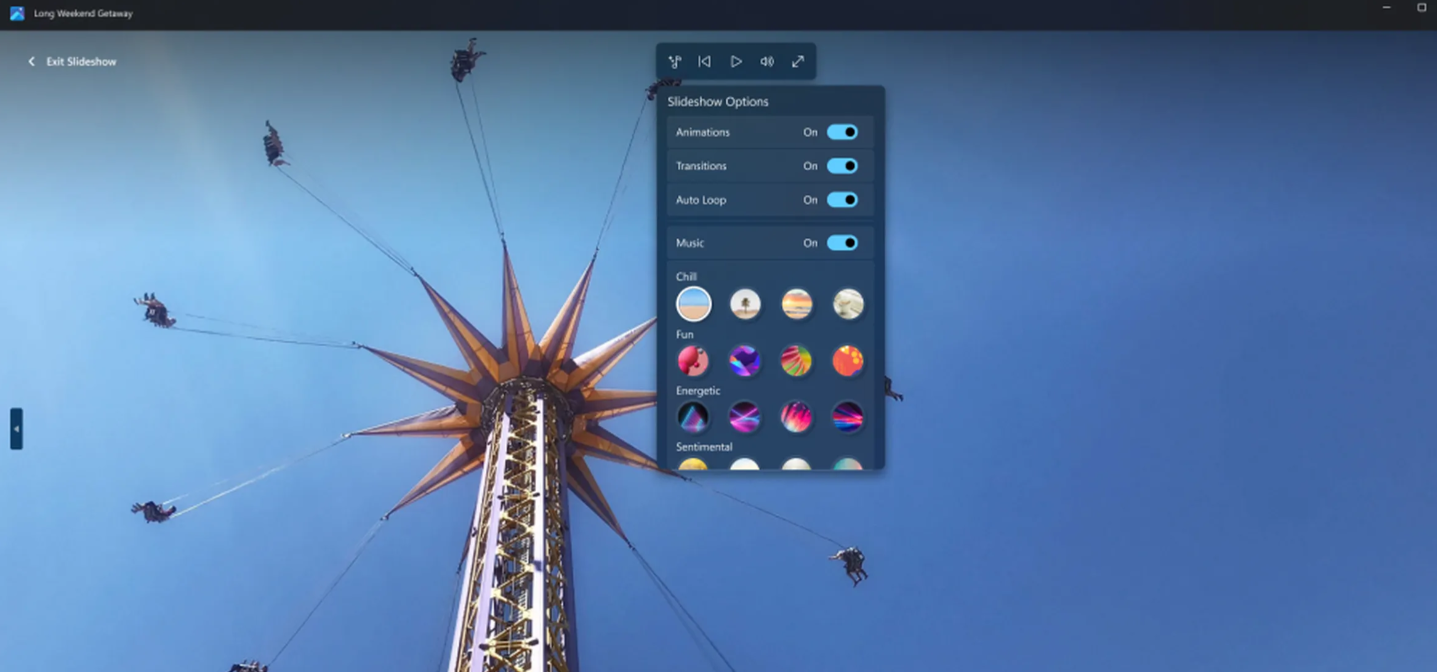The height and width of the screenshot is (672, 1437).
Task: Click the Energetic category label
Action: tap(698, 391)
